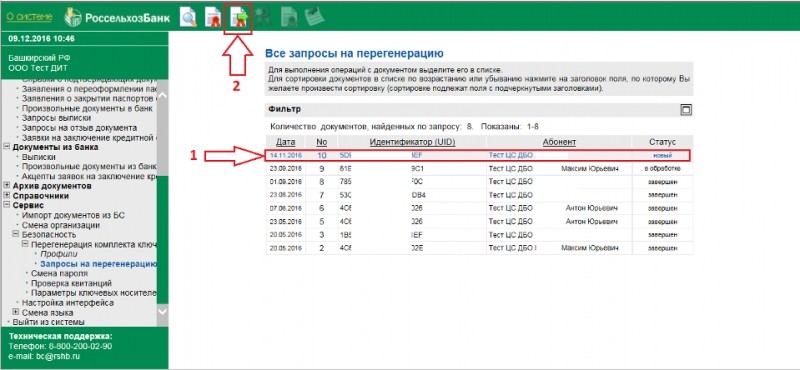The image size is (800, 370).
Task: Click Антон Юрьевич in request No 6
Action: pyautogui.click(x=591, y=208)
